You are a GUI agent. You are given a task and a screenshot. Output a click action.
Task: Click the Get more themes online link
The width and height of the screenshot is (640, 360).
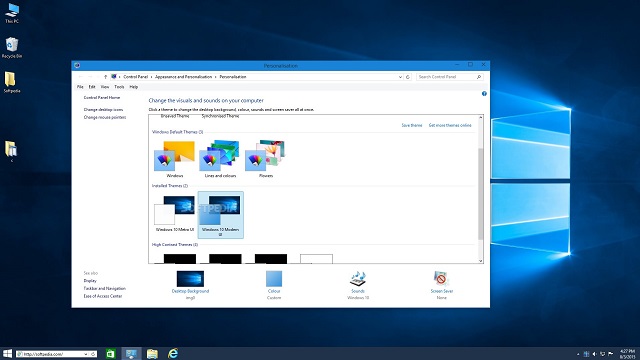(450, 125)
